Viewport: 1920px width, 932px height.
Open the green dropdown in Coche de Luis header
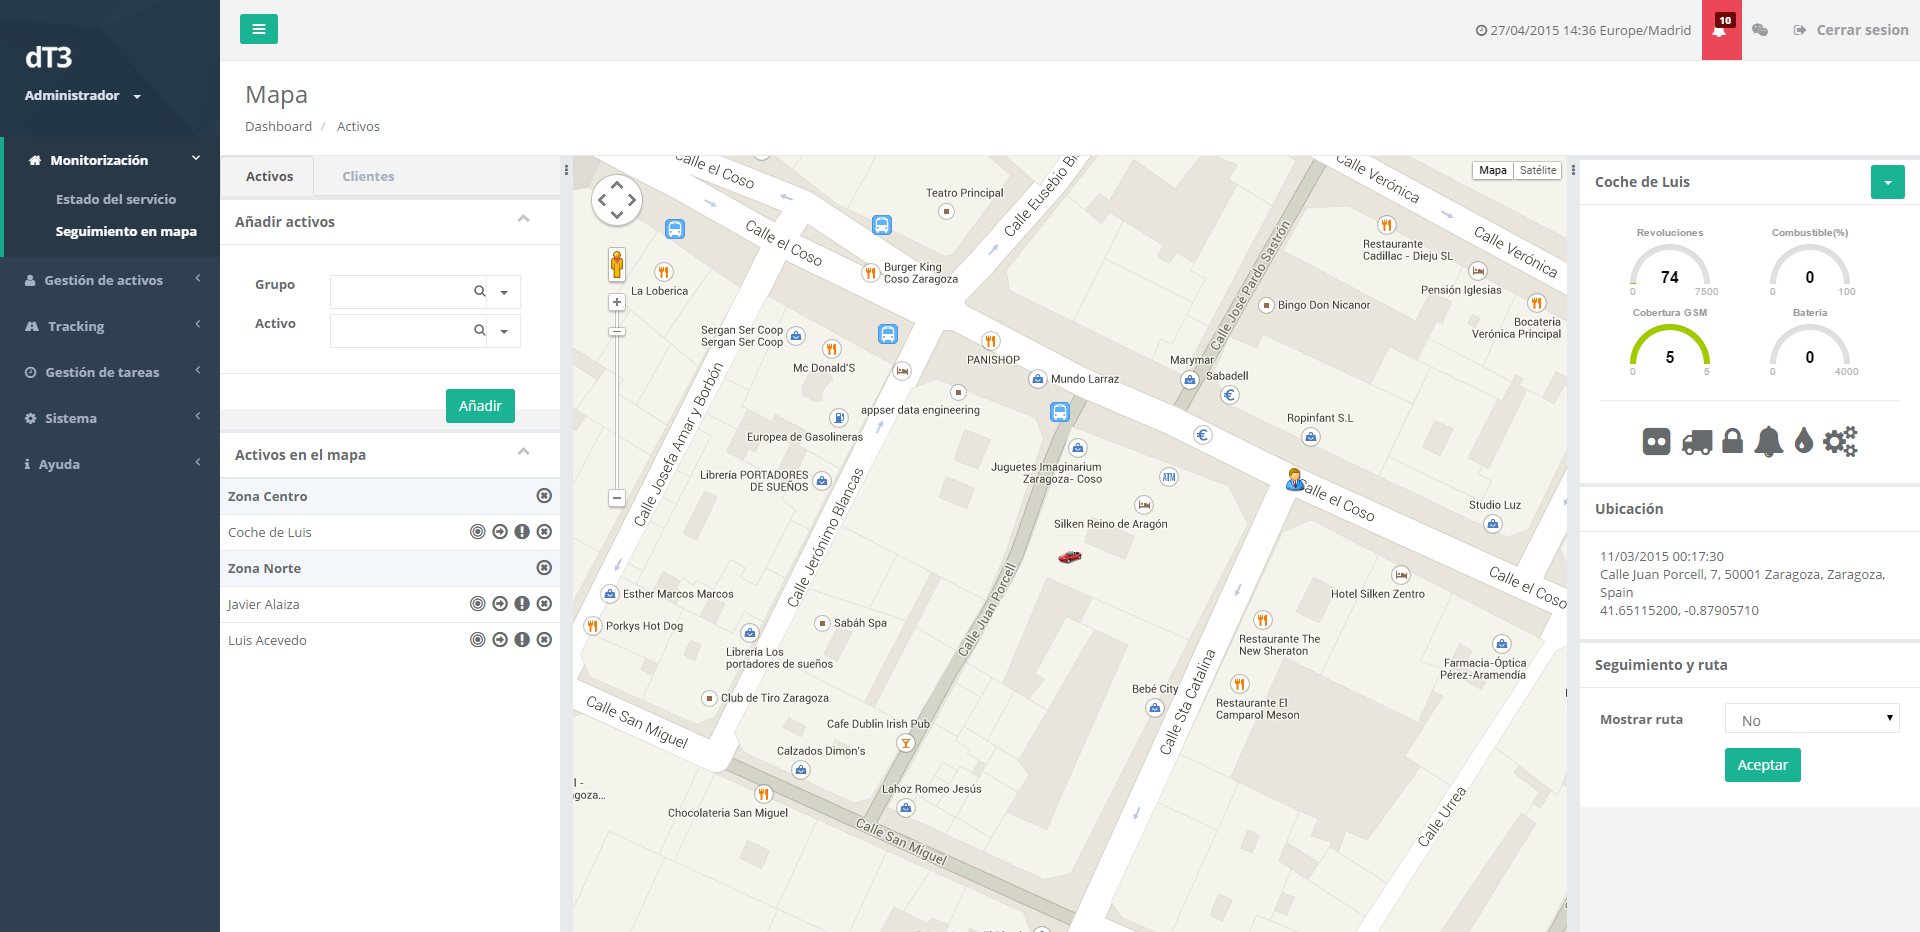pos(1888,182)
